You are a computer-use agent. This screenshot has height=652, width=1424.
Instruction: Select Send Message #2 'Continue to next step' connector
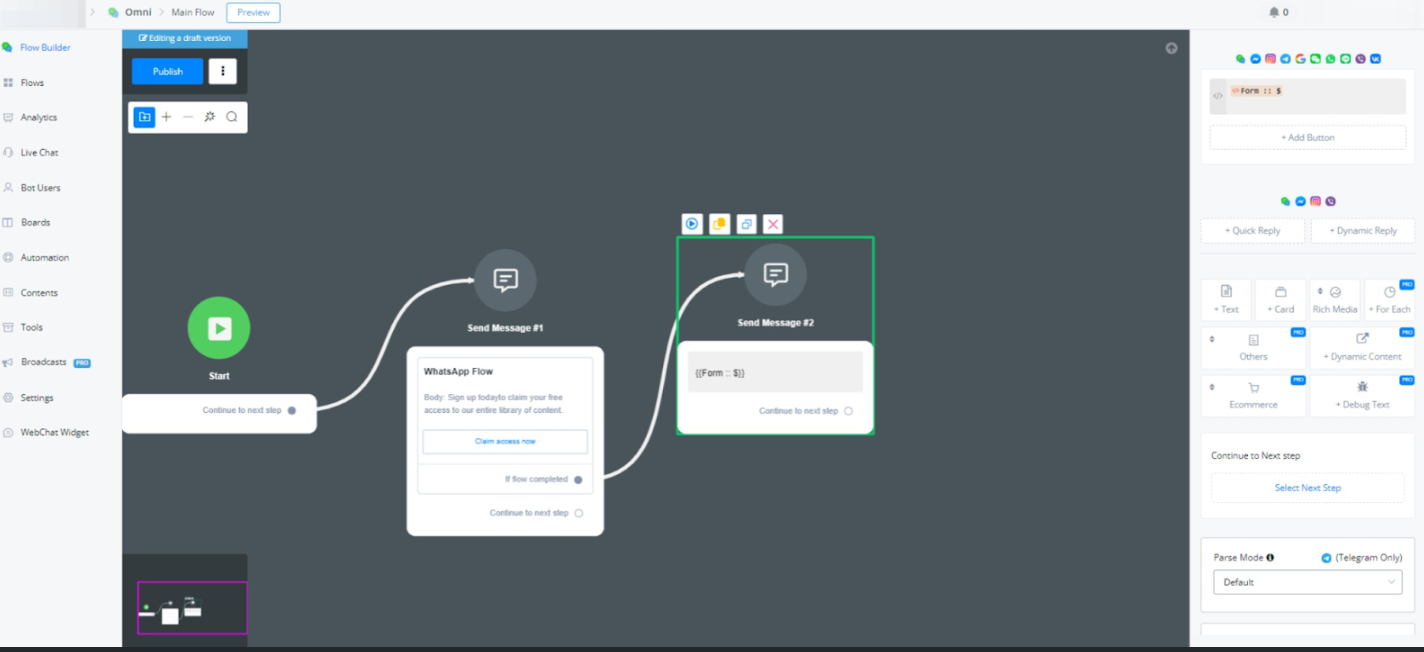coord(848,411)
